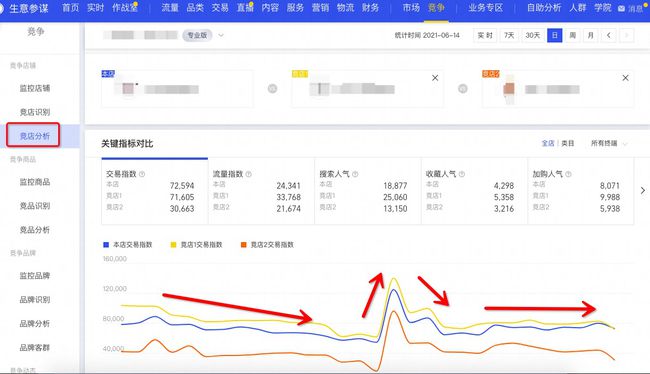Toggle 竞店2交易指数 legend orange swatch
The width and height of the screenshot is (650, 374).
tap(244, 245)
